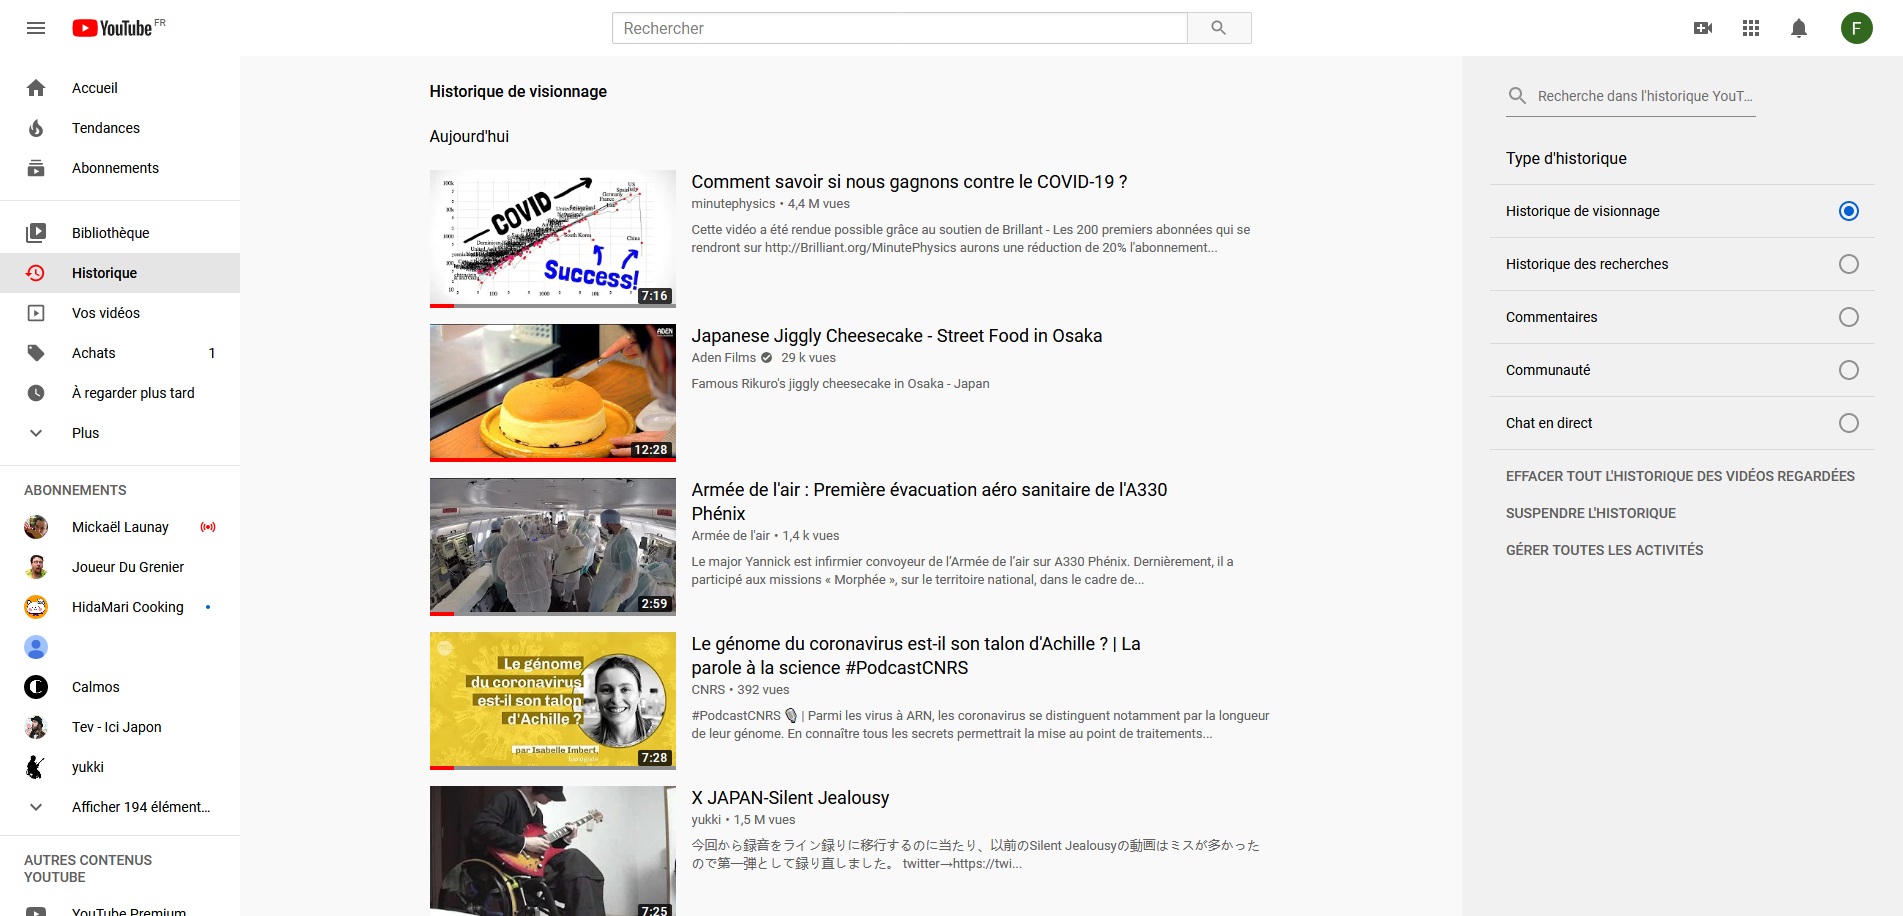This screenshot has height=916, width=1903.
Task: Open HidaMari Cooking channel avatar
Action: point(36,607)
